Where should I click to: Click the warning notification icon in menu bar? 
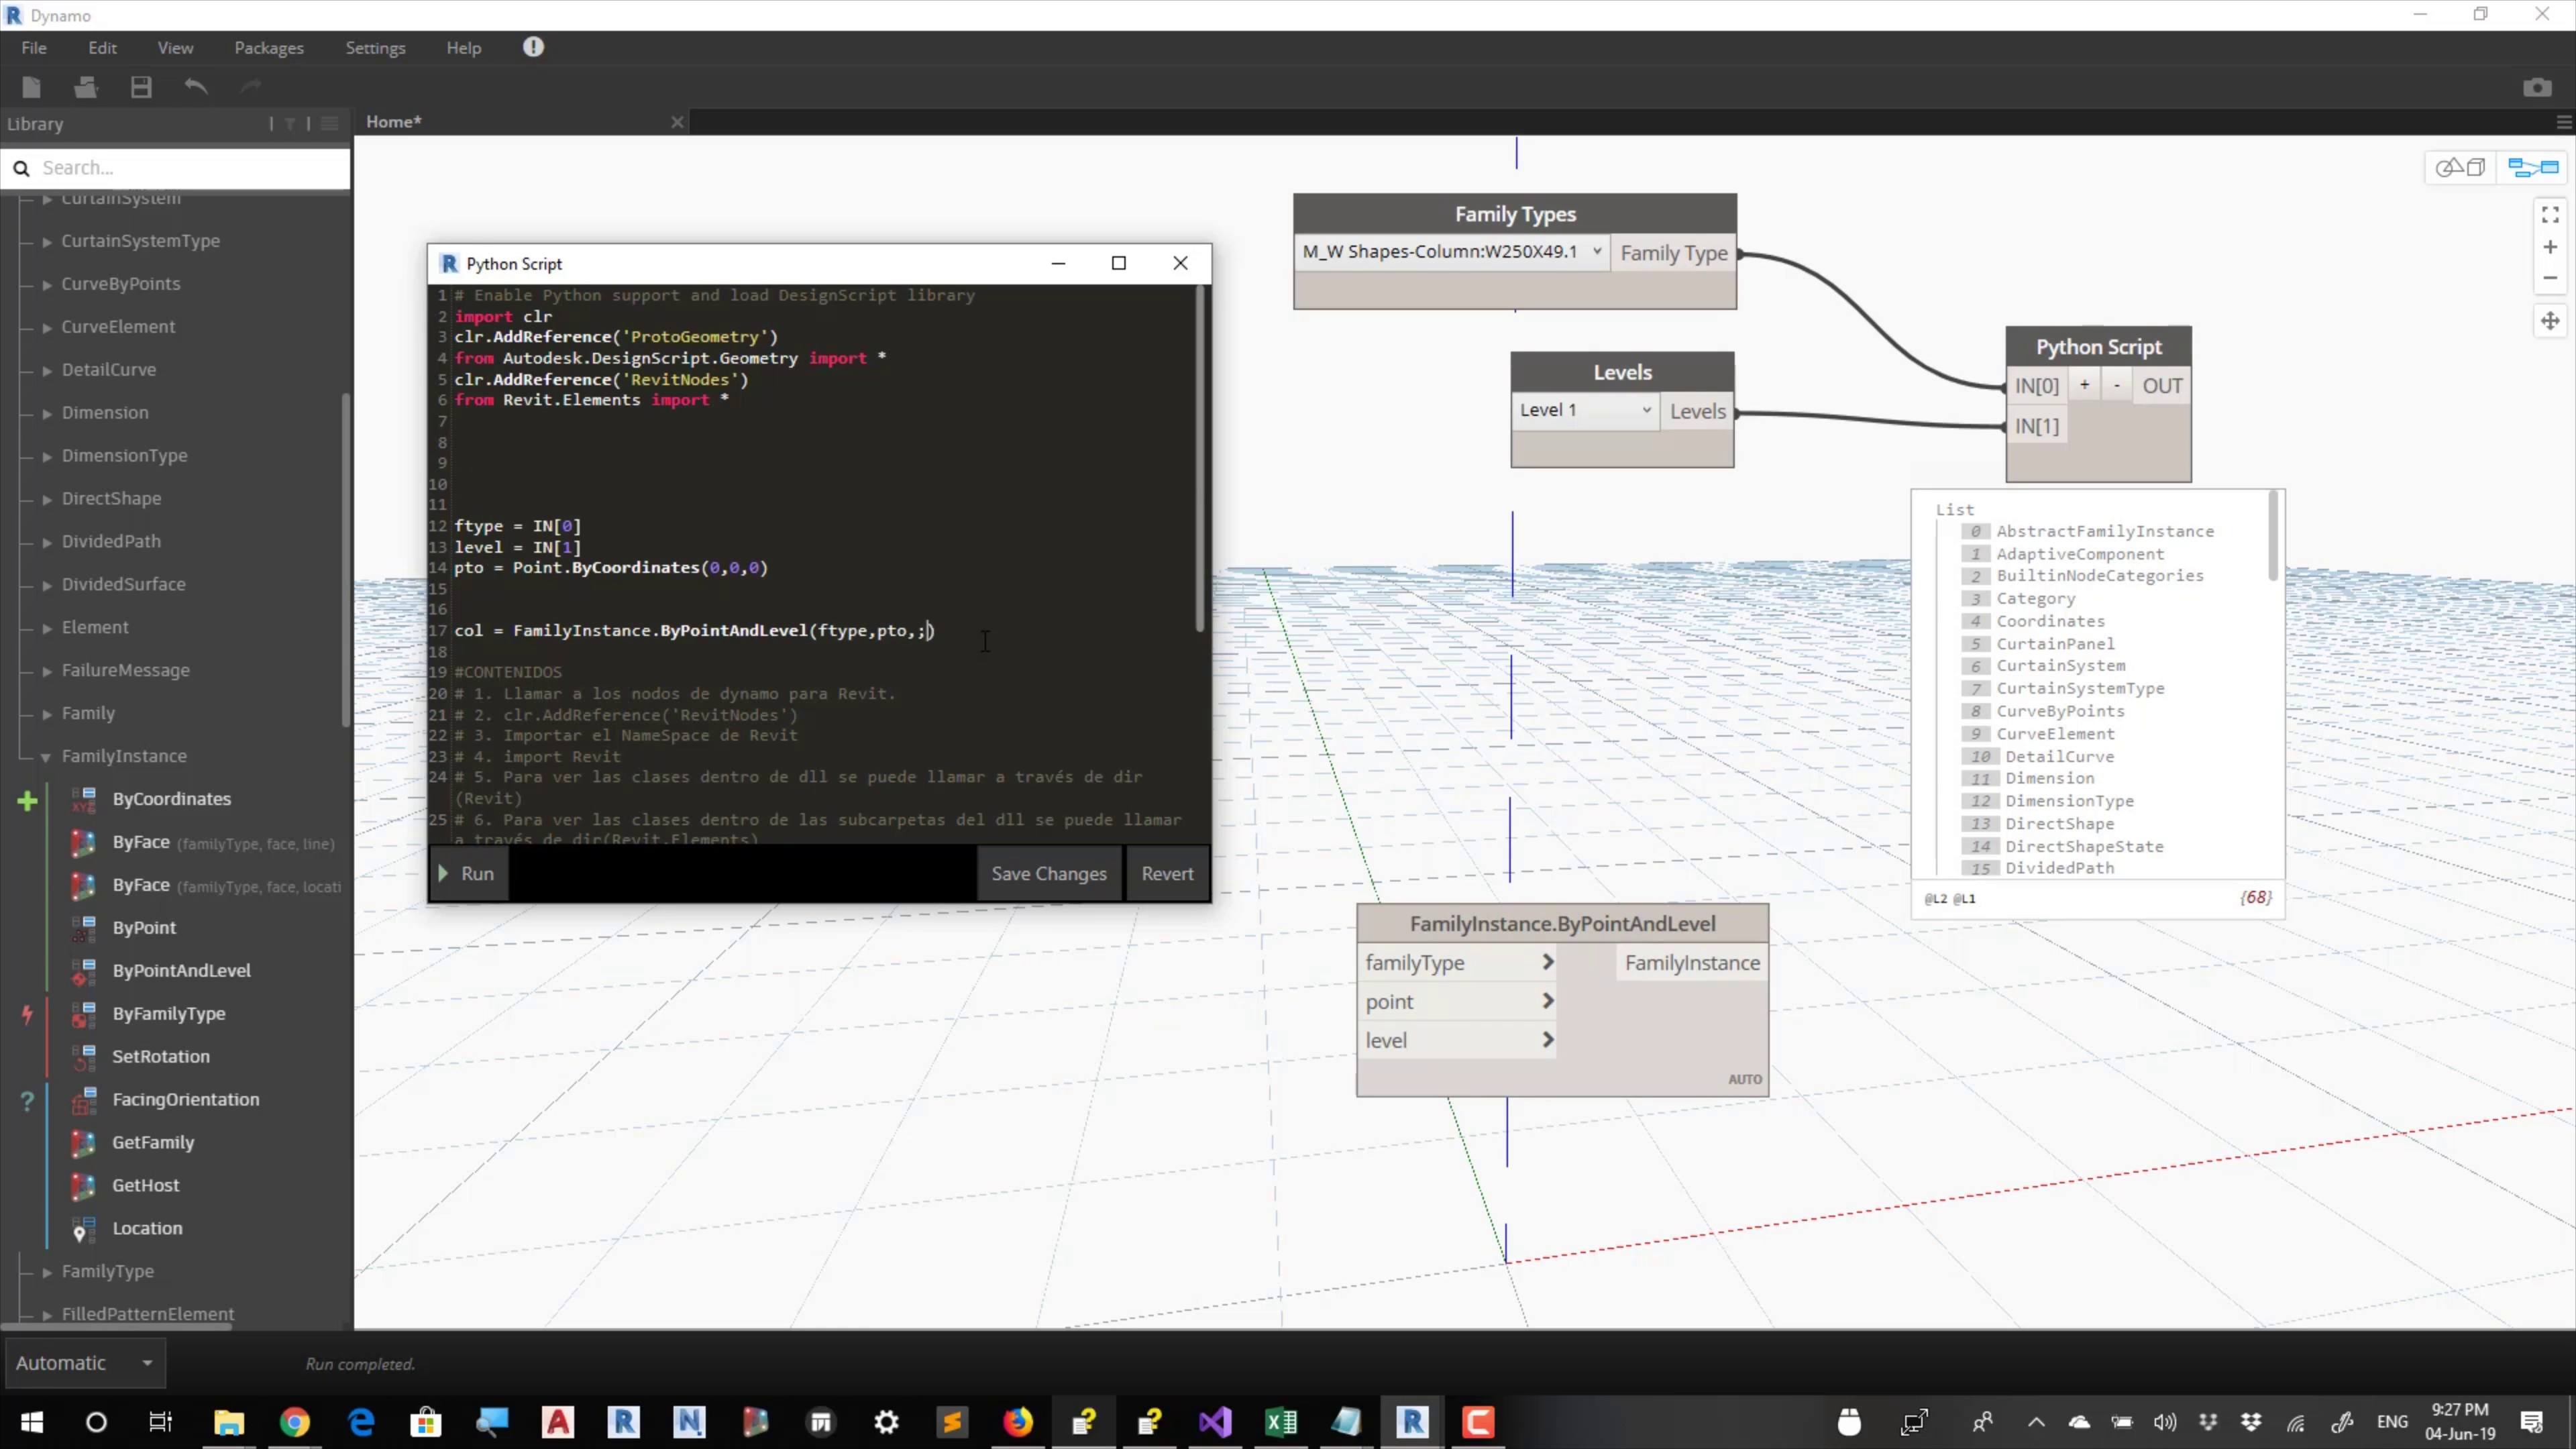(533, 47)
